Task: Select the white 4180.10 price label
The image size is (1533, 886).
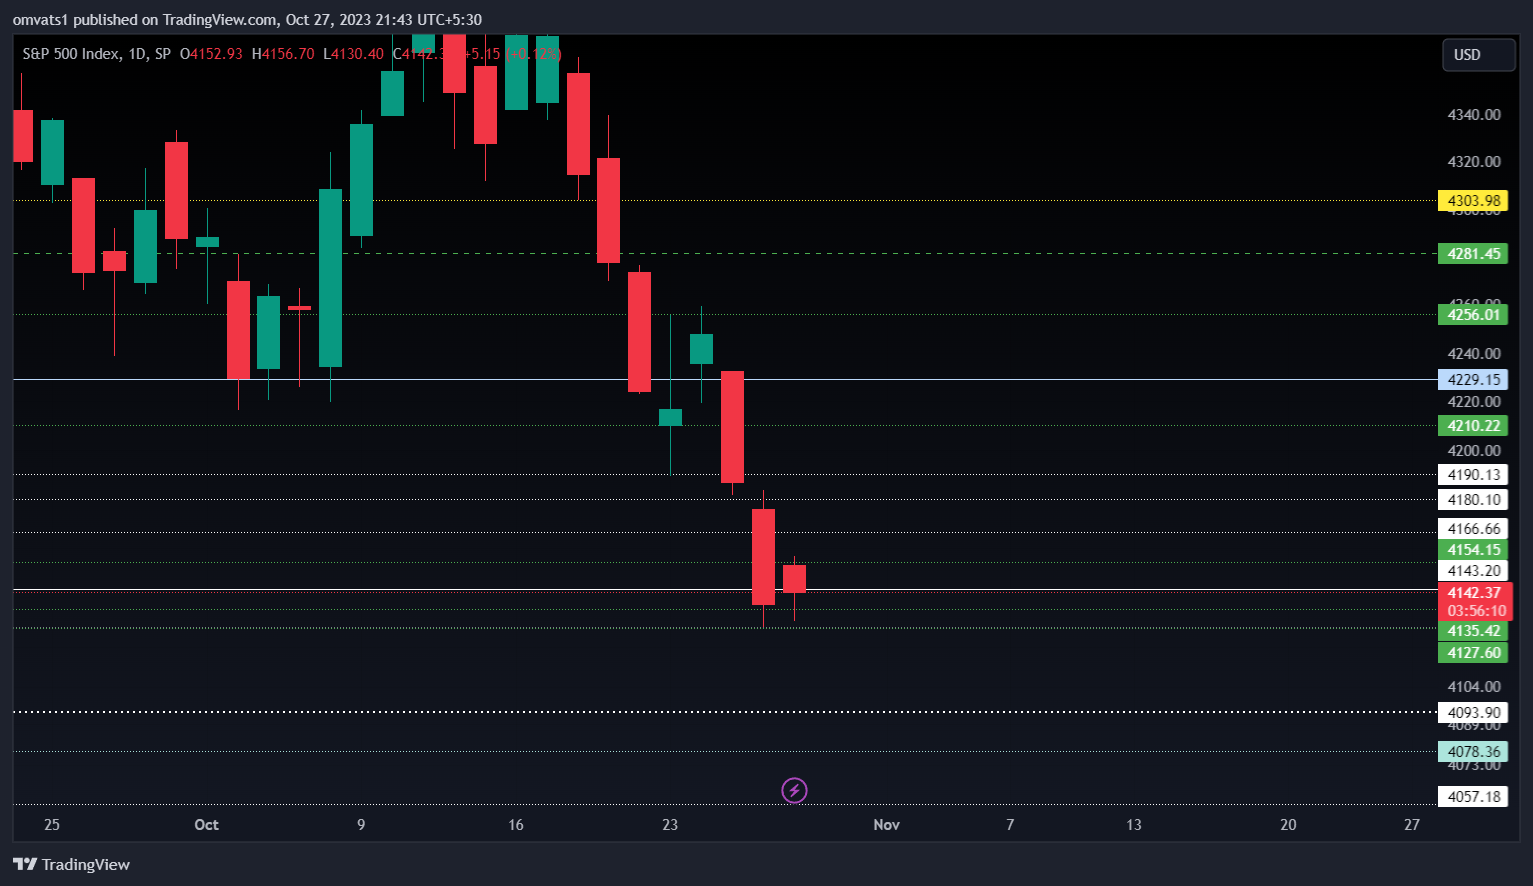Action: (1472, 500)
